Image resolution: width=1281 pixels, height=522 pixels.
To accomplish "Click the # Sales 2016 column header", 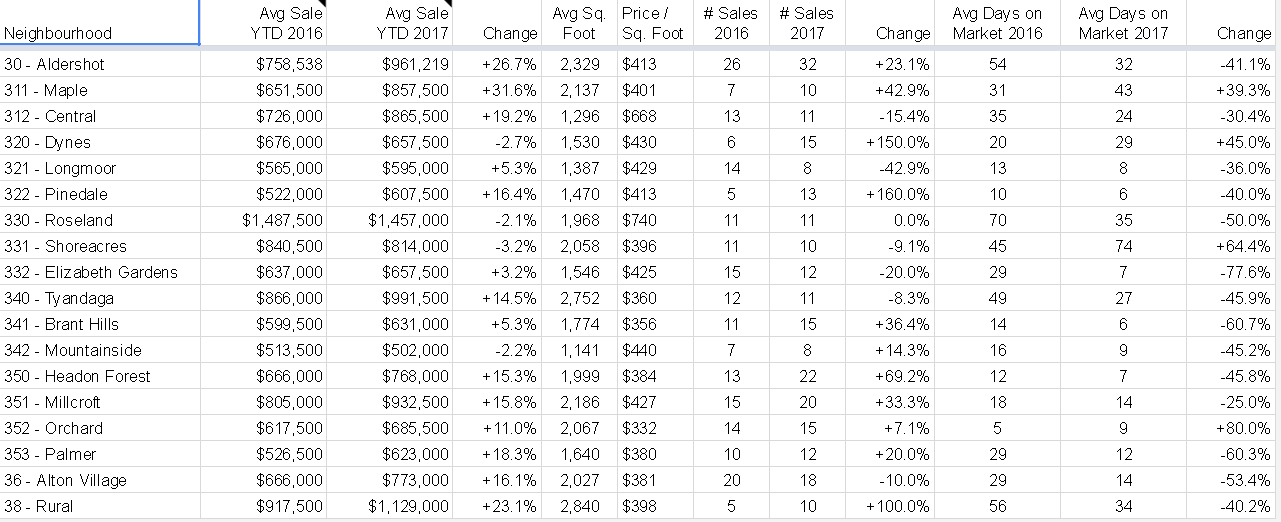I will point(731,23).
